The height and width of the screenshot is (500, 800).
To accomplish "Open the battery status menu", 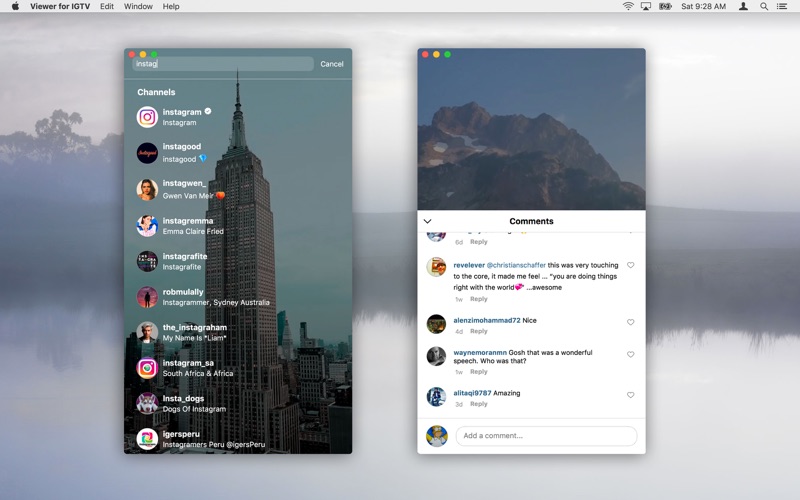I will pos(665,6).
